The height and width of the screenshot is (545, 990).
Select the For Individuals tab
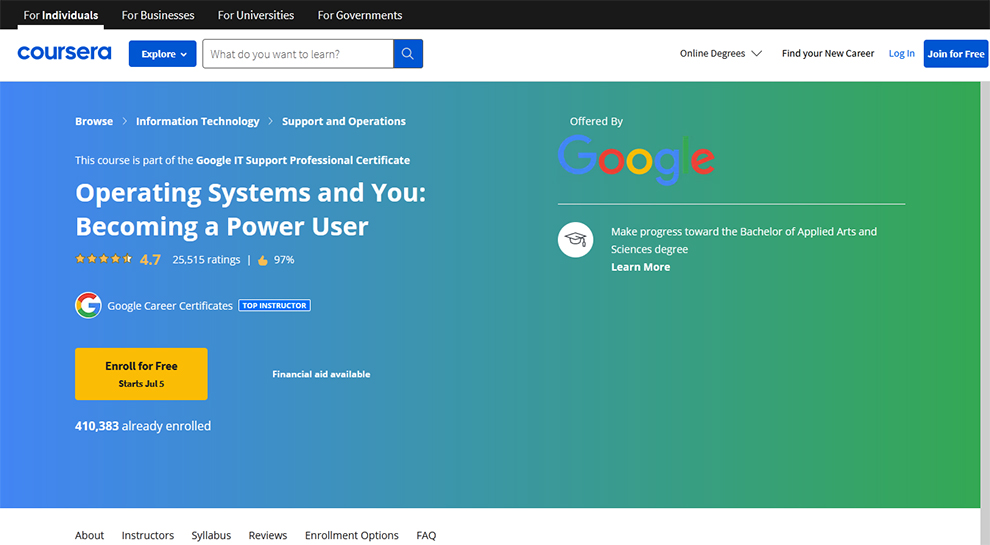(x=61, y=15)
